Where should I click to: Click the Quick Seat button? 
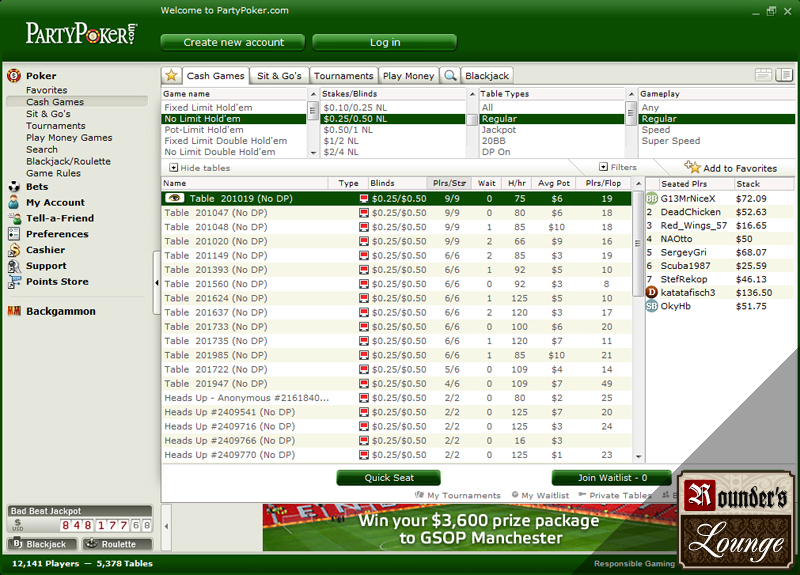tap(389, 478)
